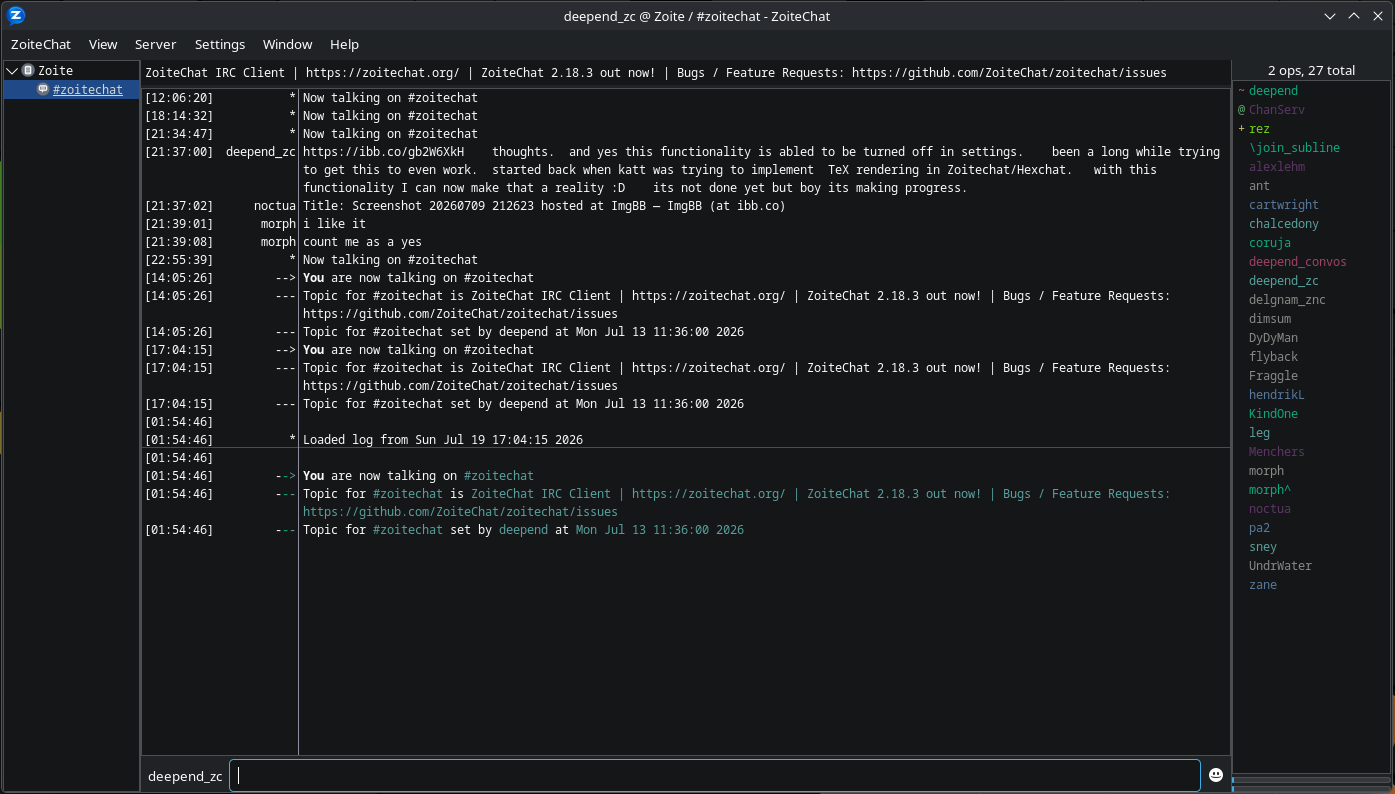Select user flyback in the list
Image resolution: width=1395 pixels, height=794 pixels.
click(x=1273, y=357)
